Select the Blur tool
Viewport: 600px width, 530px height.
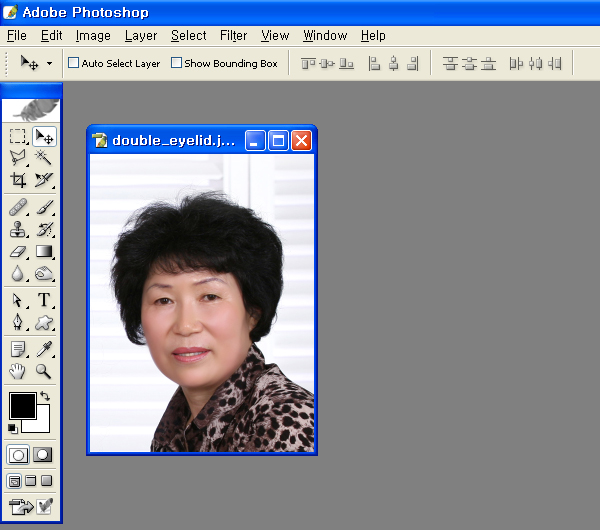pyautogui.click(x=18, y=274)
